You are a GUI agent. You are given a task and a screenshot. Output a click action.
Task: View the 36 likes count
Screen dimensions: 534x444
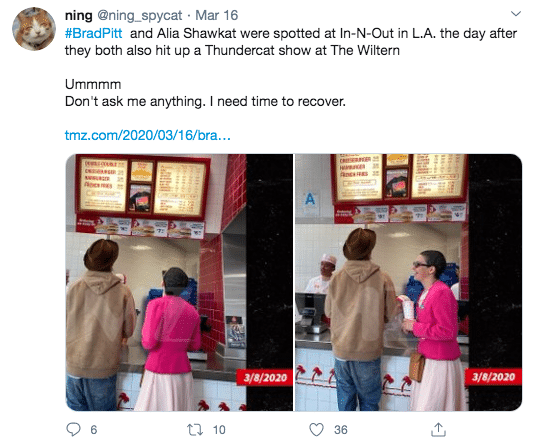tap(341, 430)
